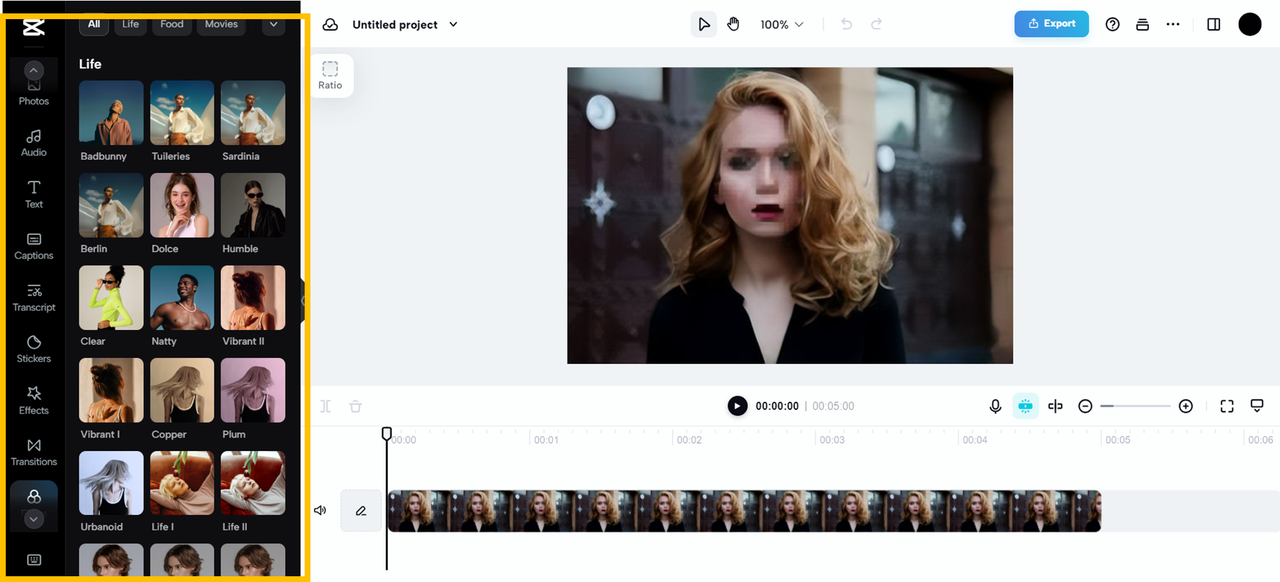Select the All filter category tab

click(x=94, y=24)
